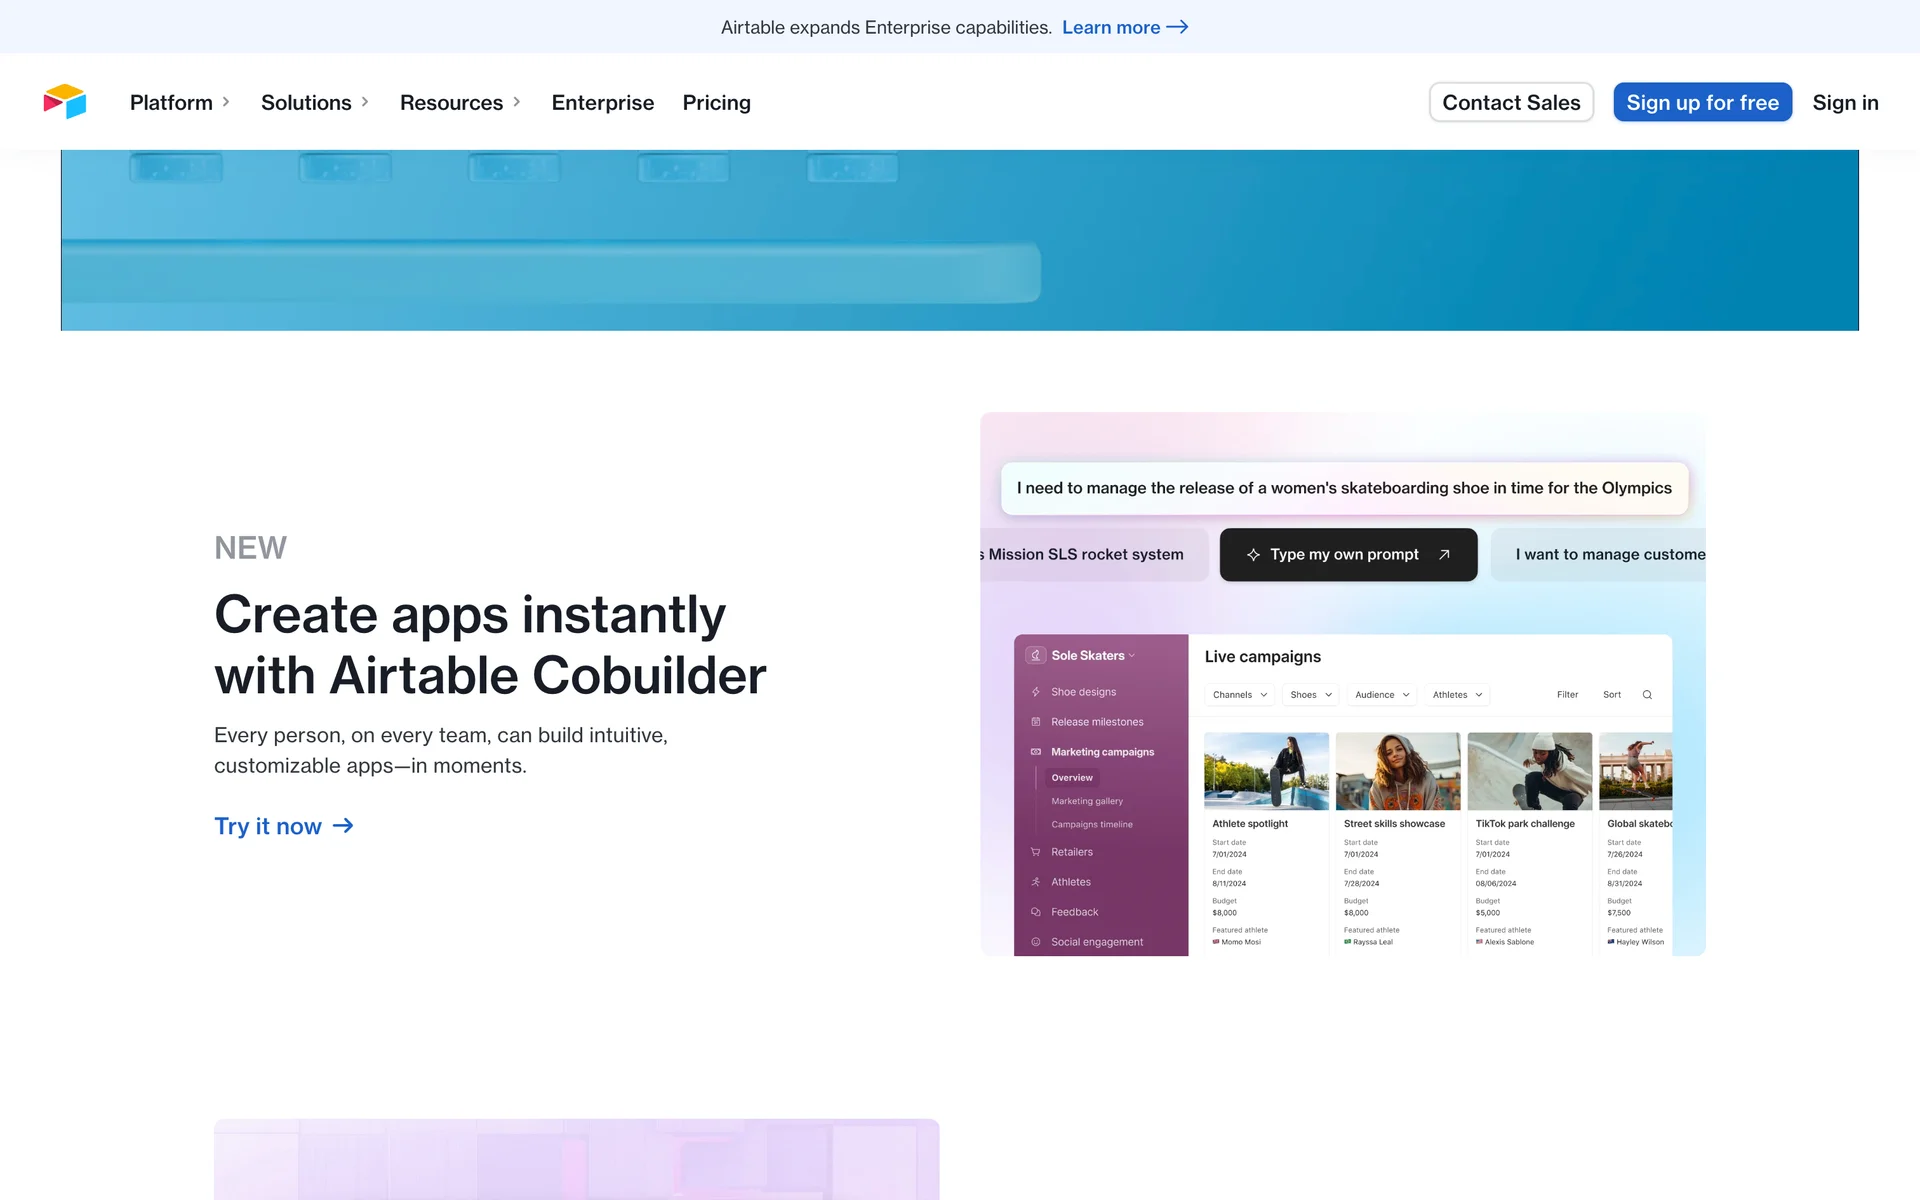Click the search icon in Live campaigns
The height and width of the screenshot is (1200, 1920).
coord(1647,695)
